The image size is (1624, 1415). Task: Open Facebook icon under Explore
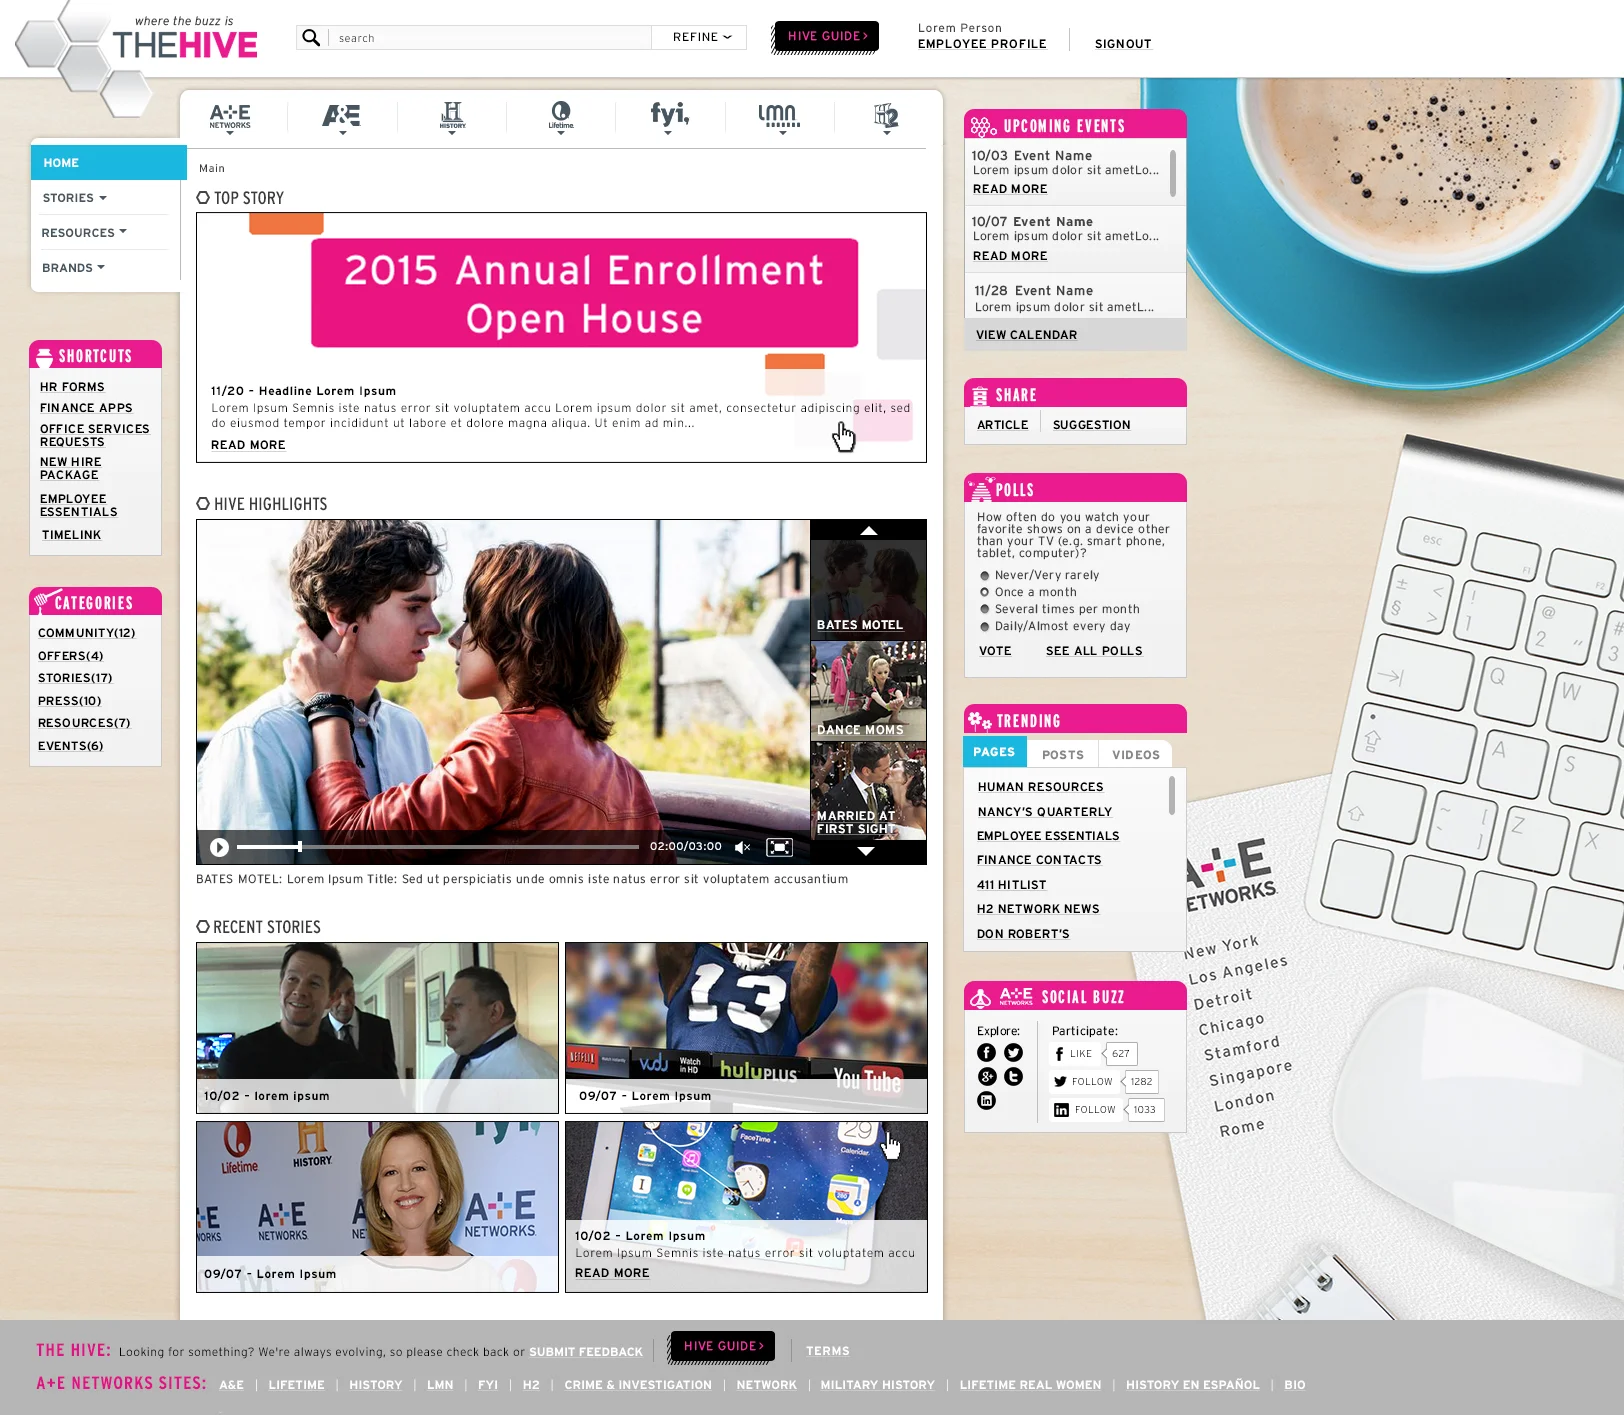point(986,1052)
